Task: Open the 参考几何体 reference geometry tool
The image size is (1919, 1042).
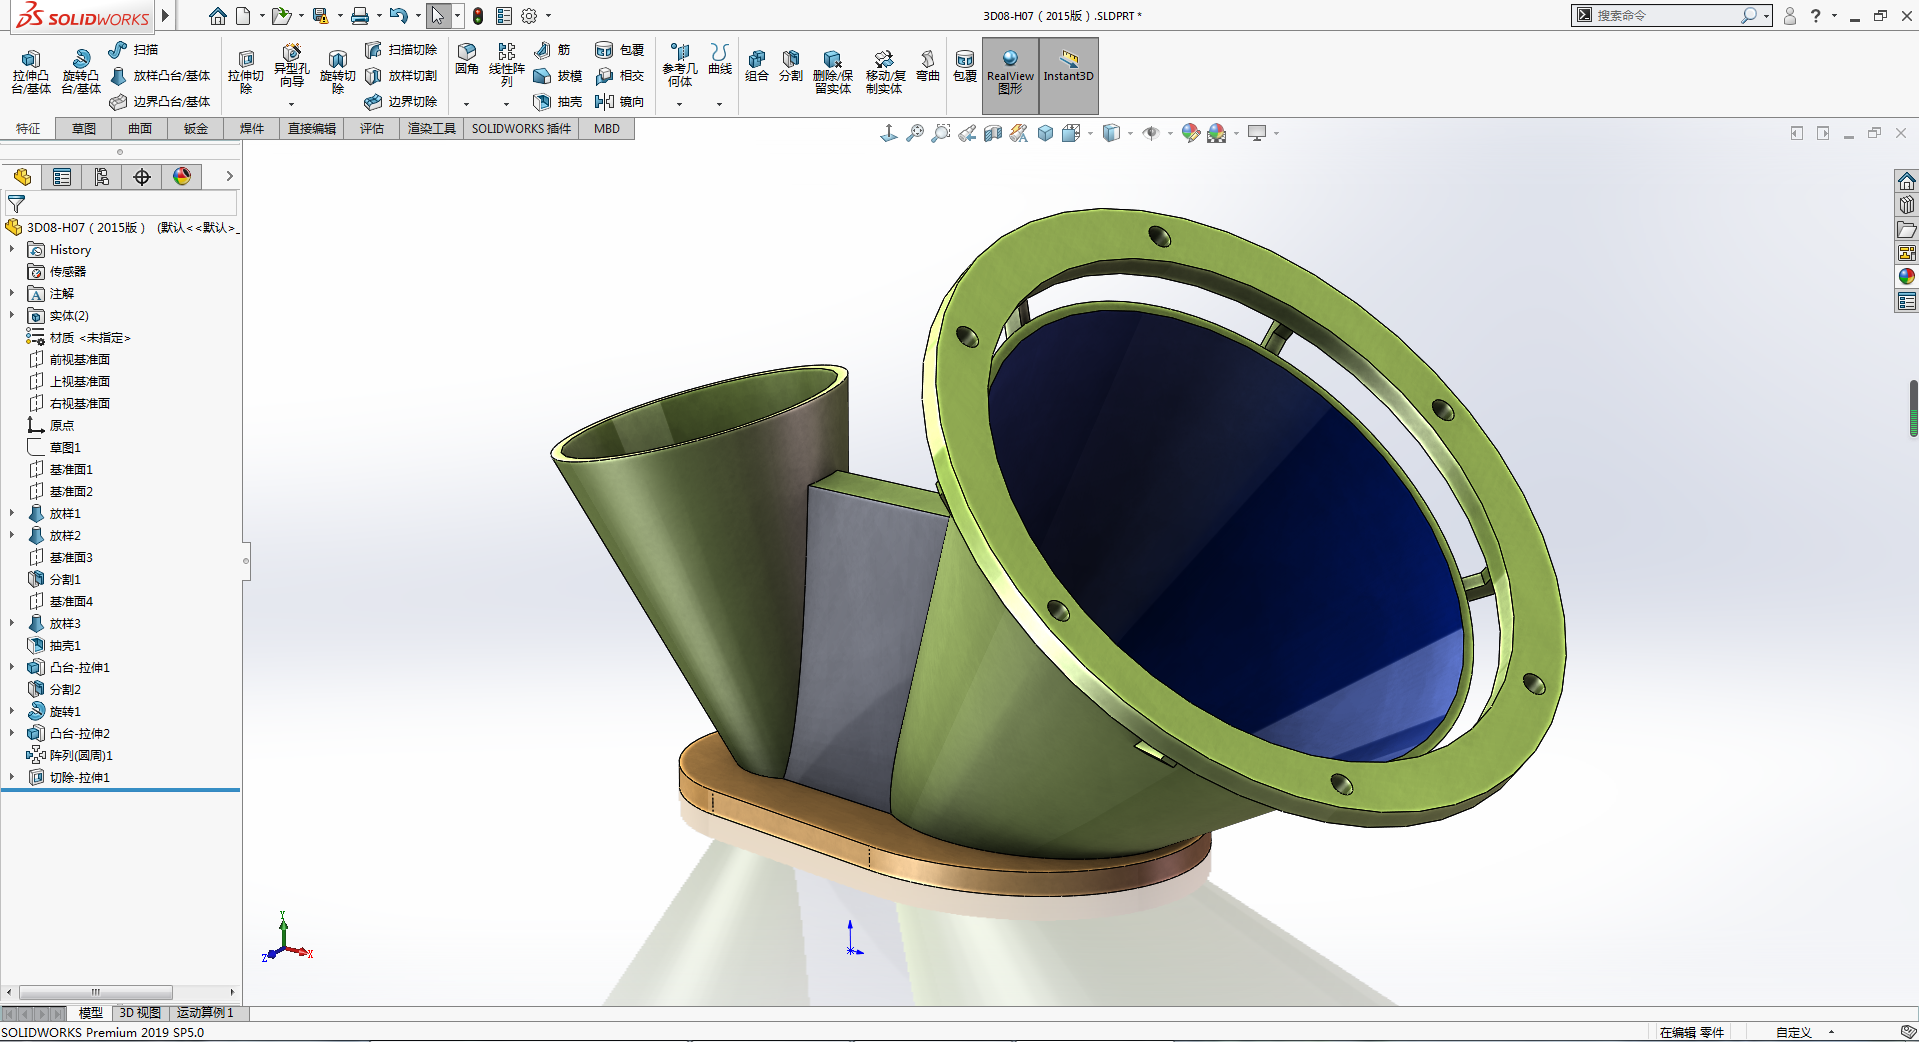Action: point(680,65)
